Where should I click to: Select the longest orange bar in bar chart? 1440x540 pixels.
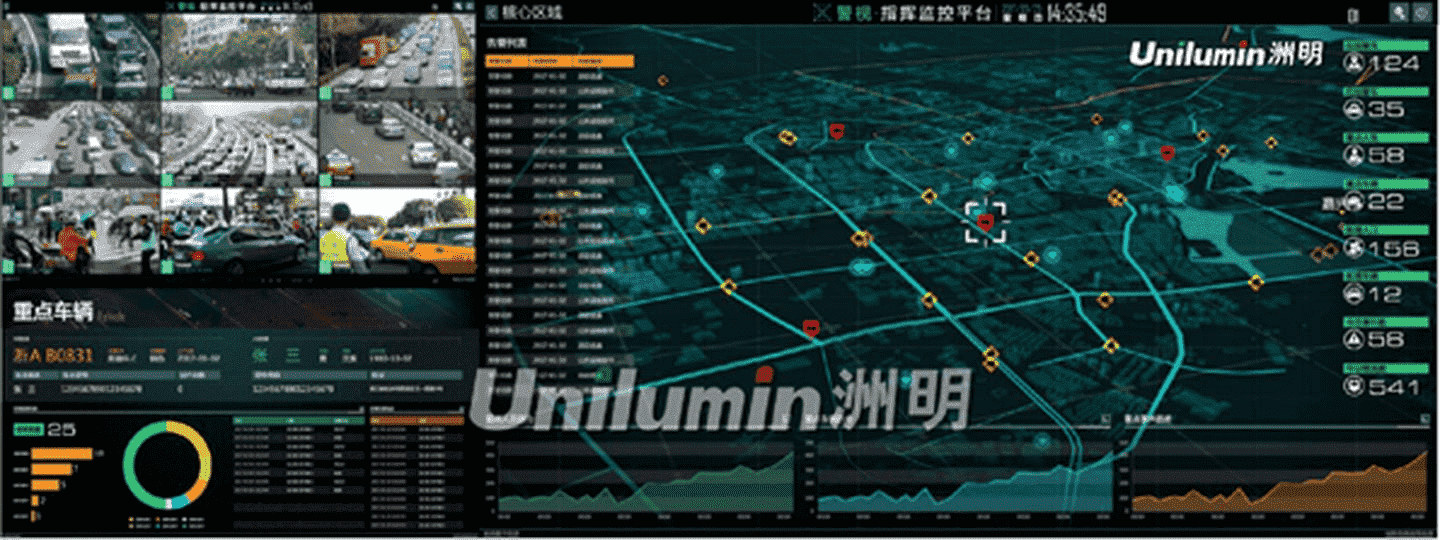pos(61,454)
